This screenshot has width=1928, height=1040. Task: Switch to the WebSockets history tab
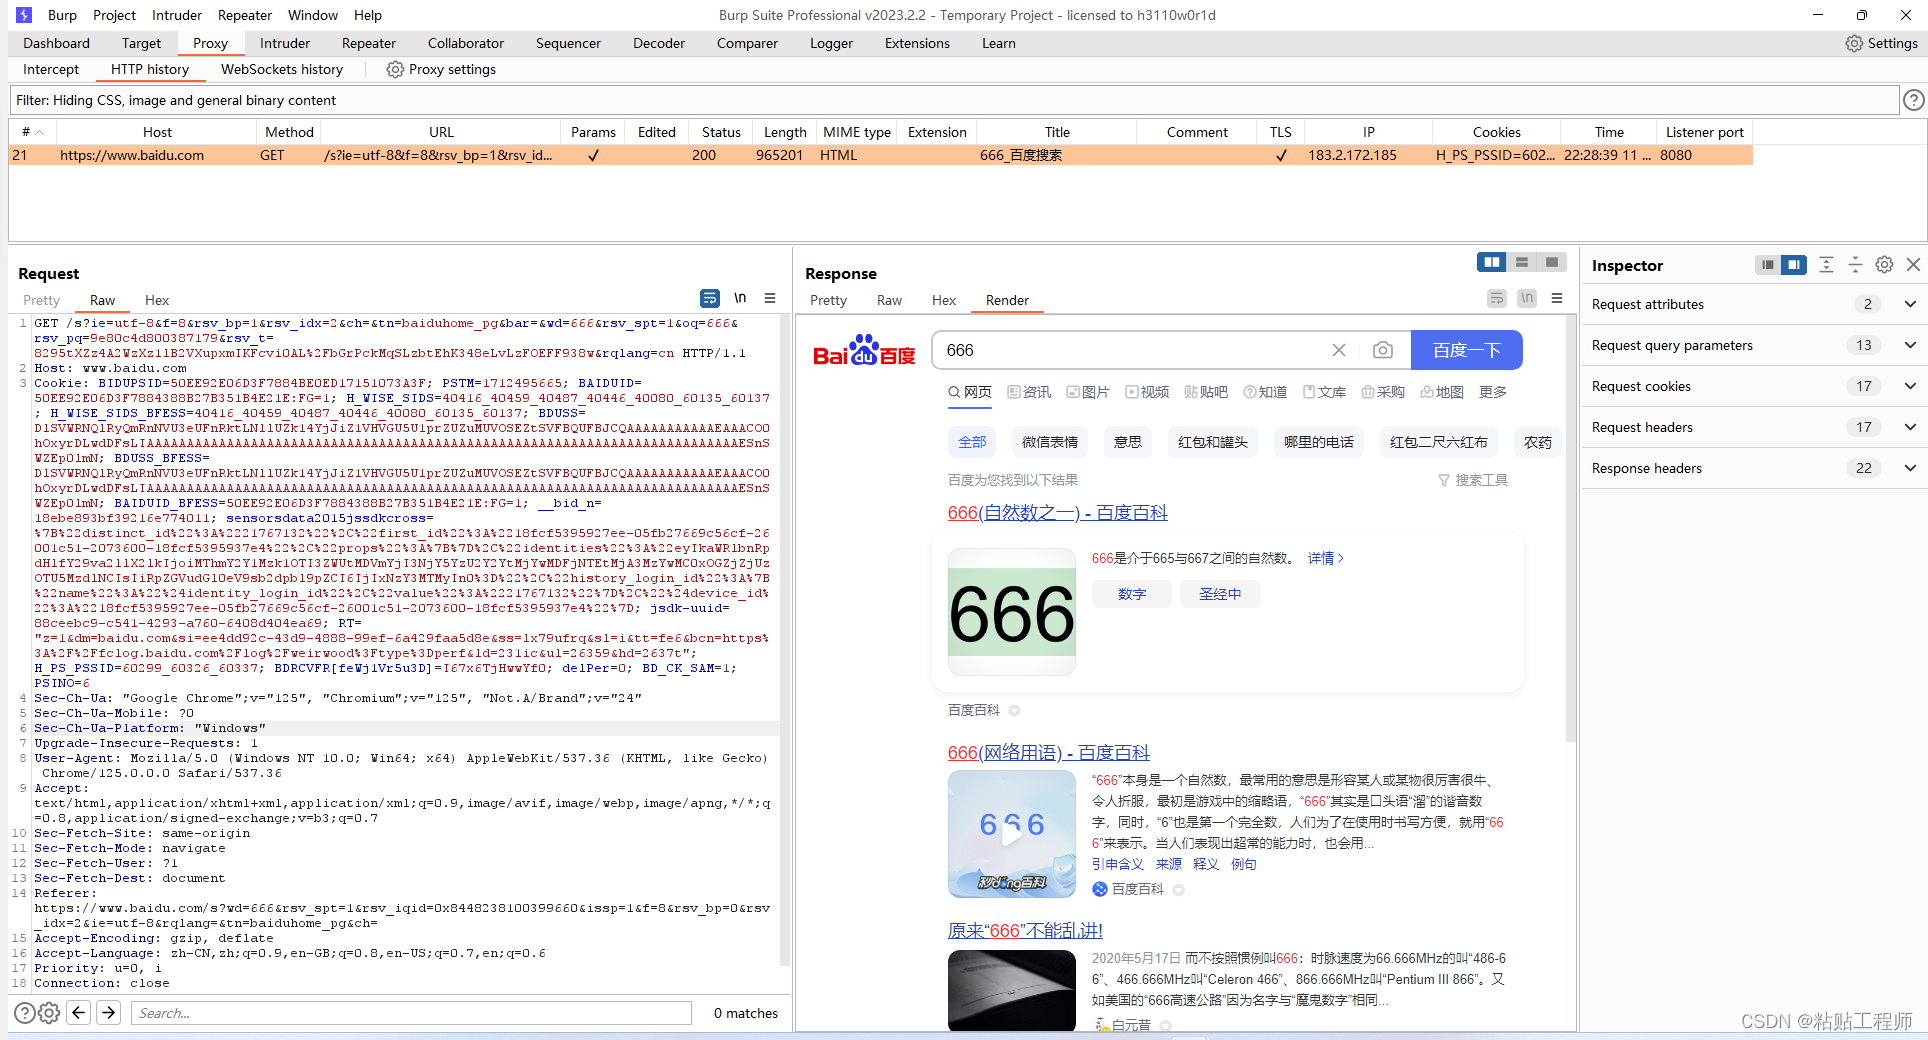(281, 69)
